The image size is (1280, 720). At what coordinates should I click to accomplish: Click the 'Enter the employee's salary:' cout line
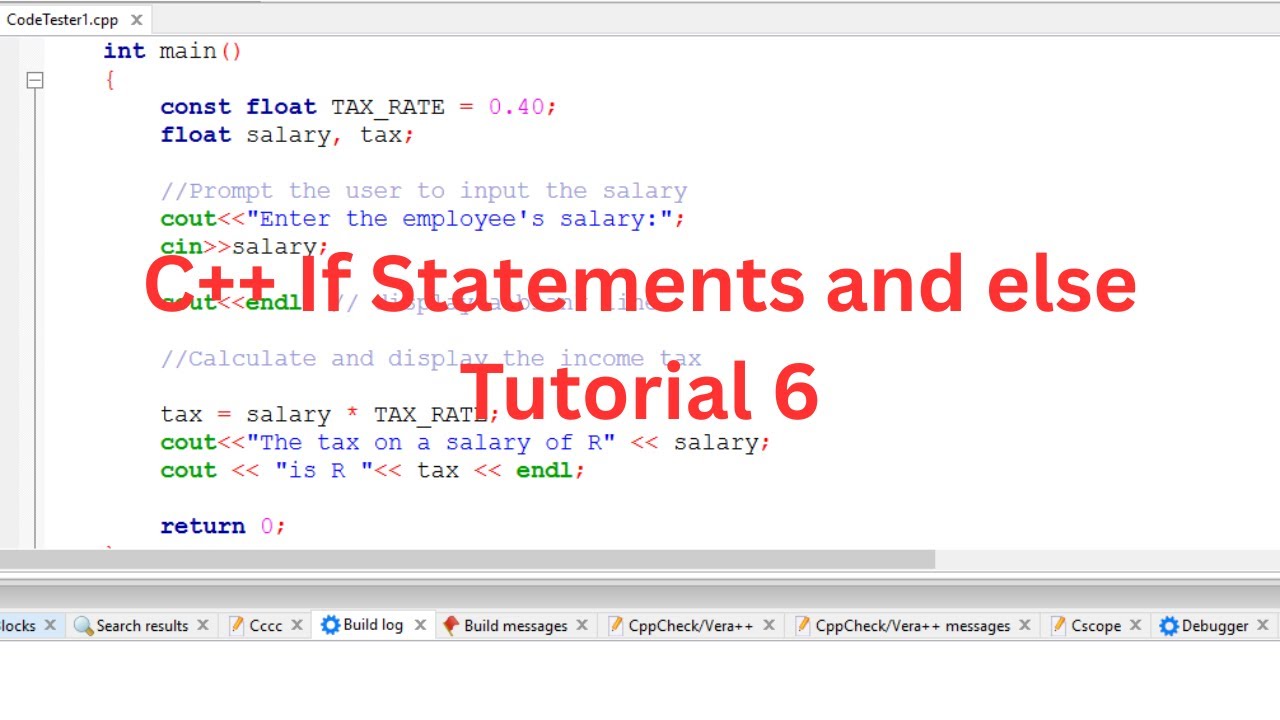pos(423,219)
